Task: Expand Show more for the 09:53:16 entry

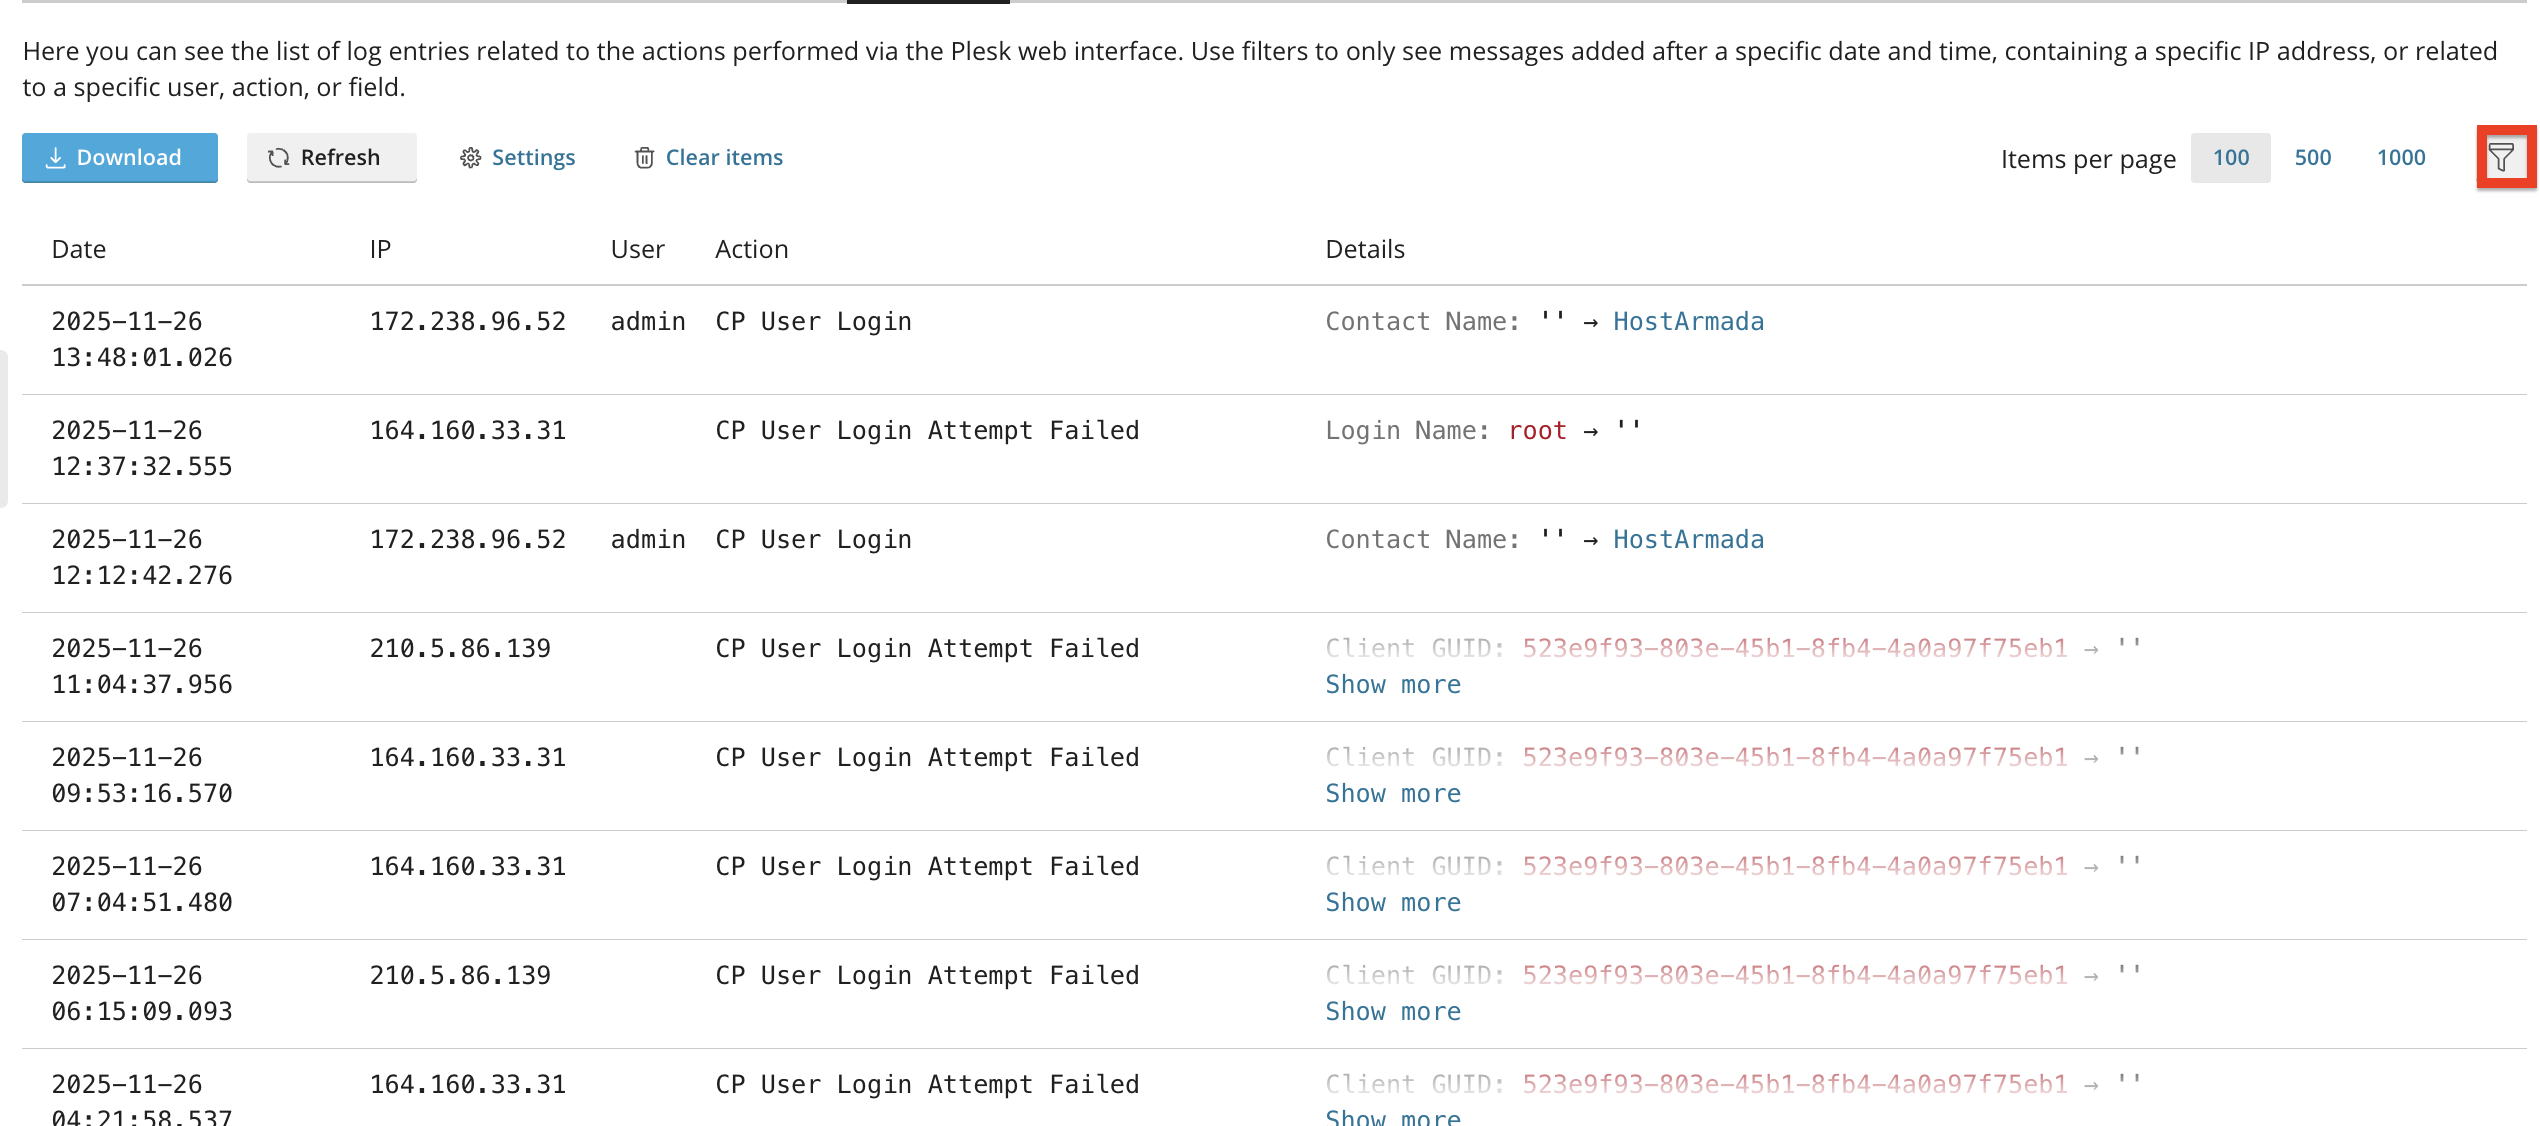Action: tap(1392, 793)
